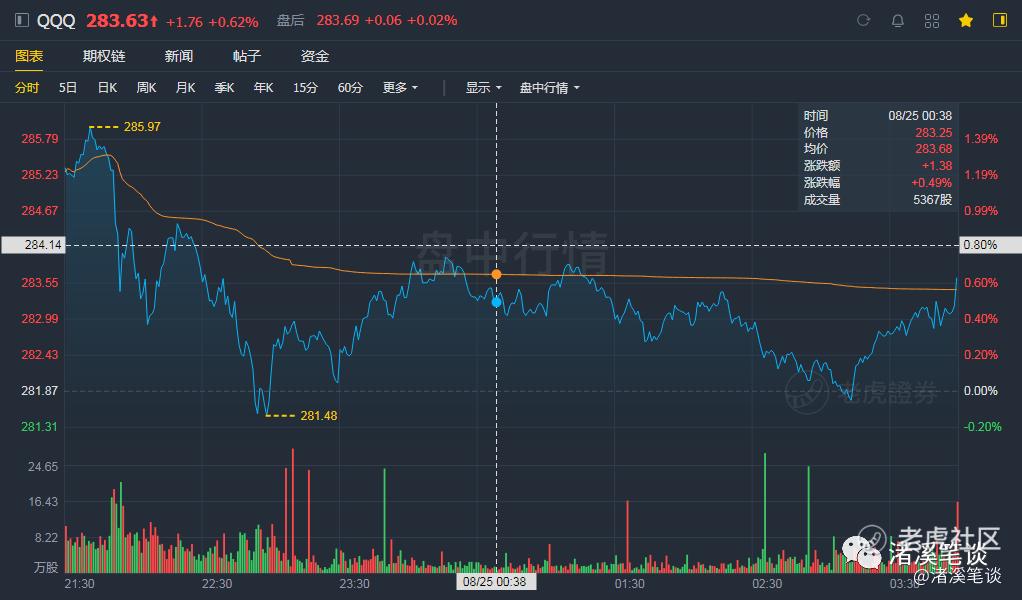The width and height of the screenshot is (1022, 600).
Task: Click the crosshair price label 284.14
Action: coord(33,245)
